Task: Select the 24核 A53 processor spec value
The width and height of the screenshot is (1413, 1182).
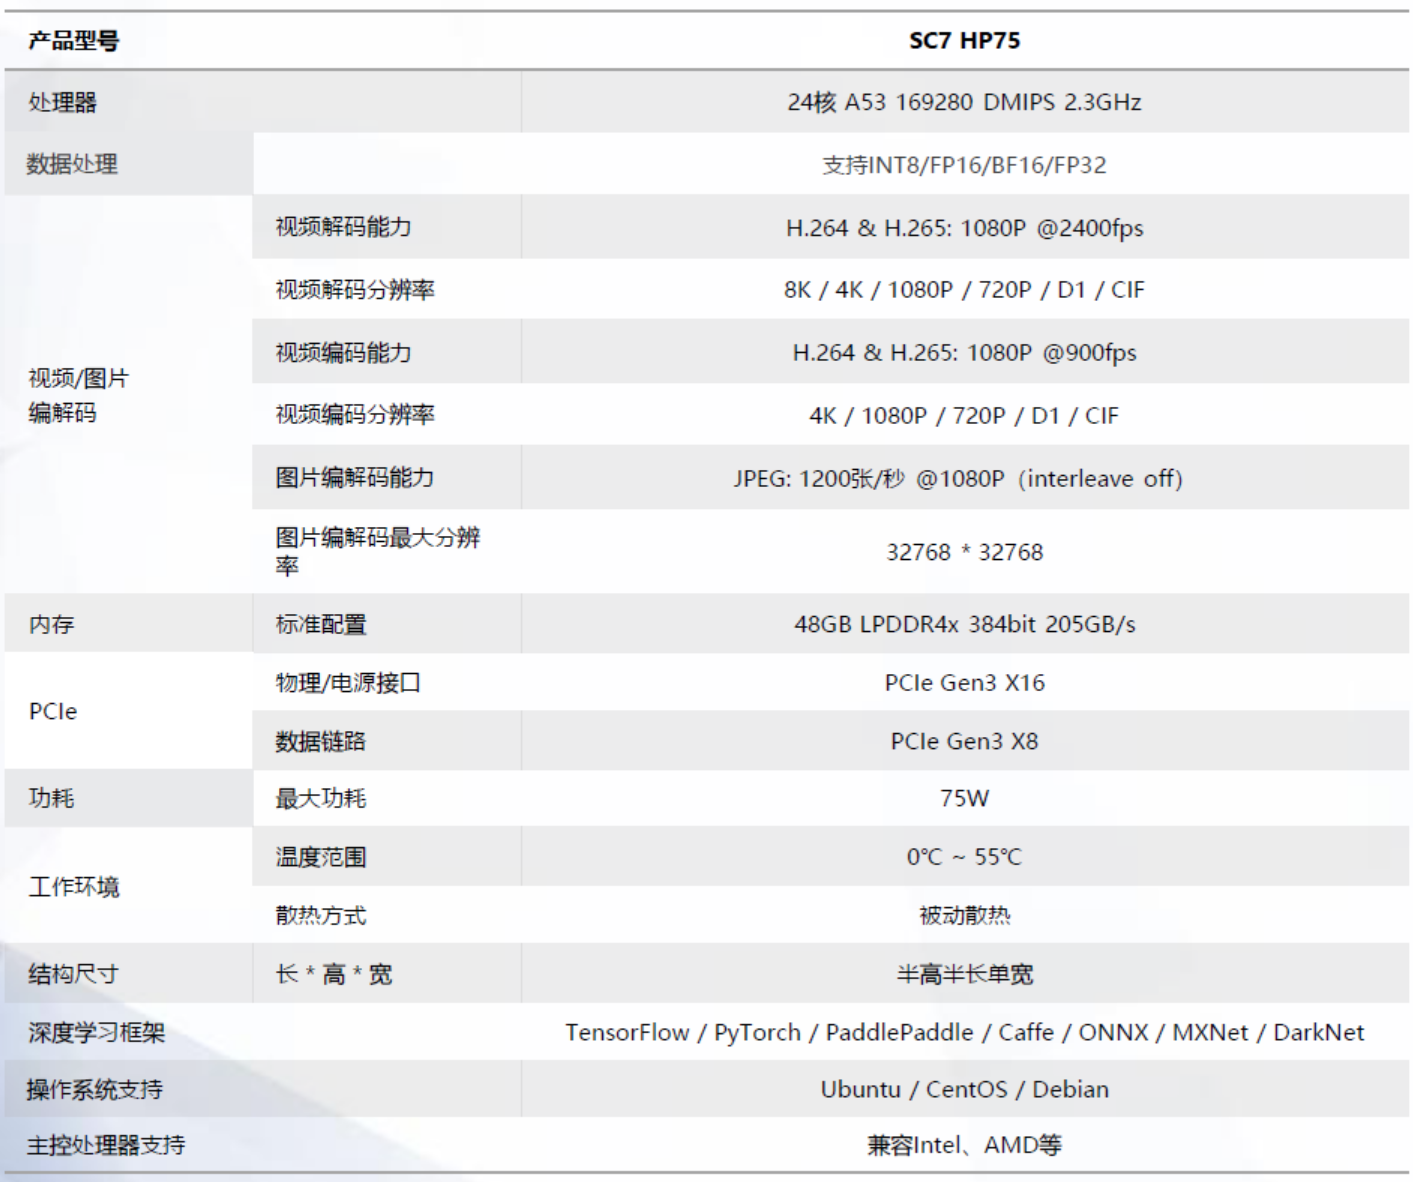Action: 964,102
